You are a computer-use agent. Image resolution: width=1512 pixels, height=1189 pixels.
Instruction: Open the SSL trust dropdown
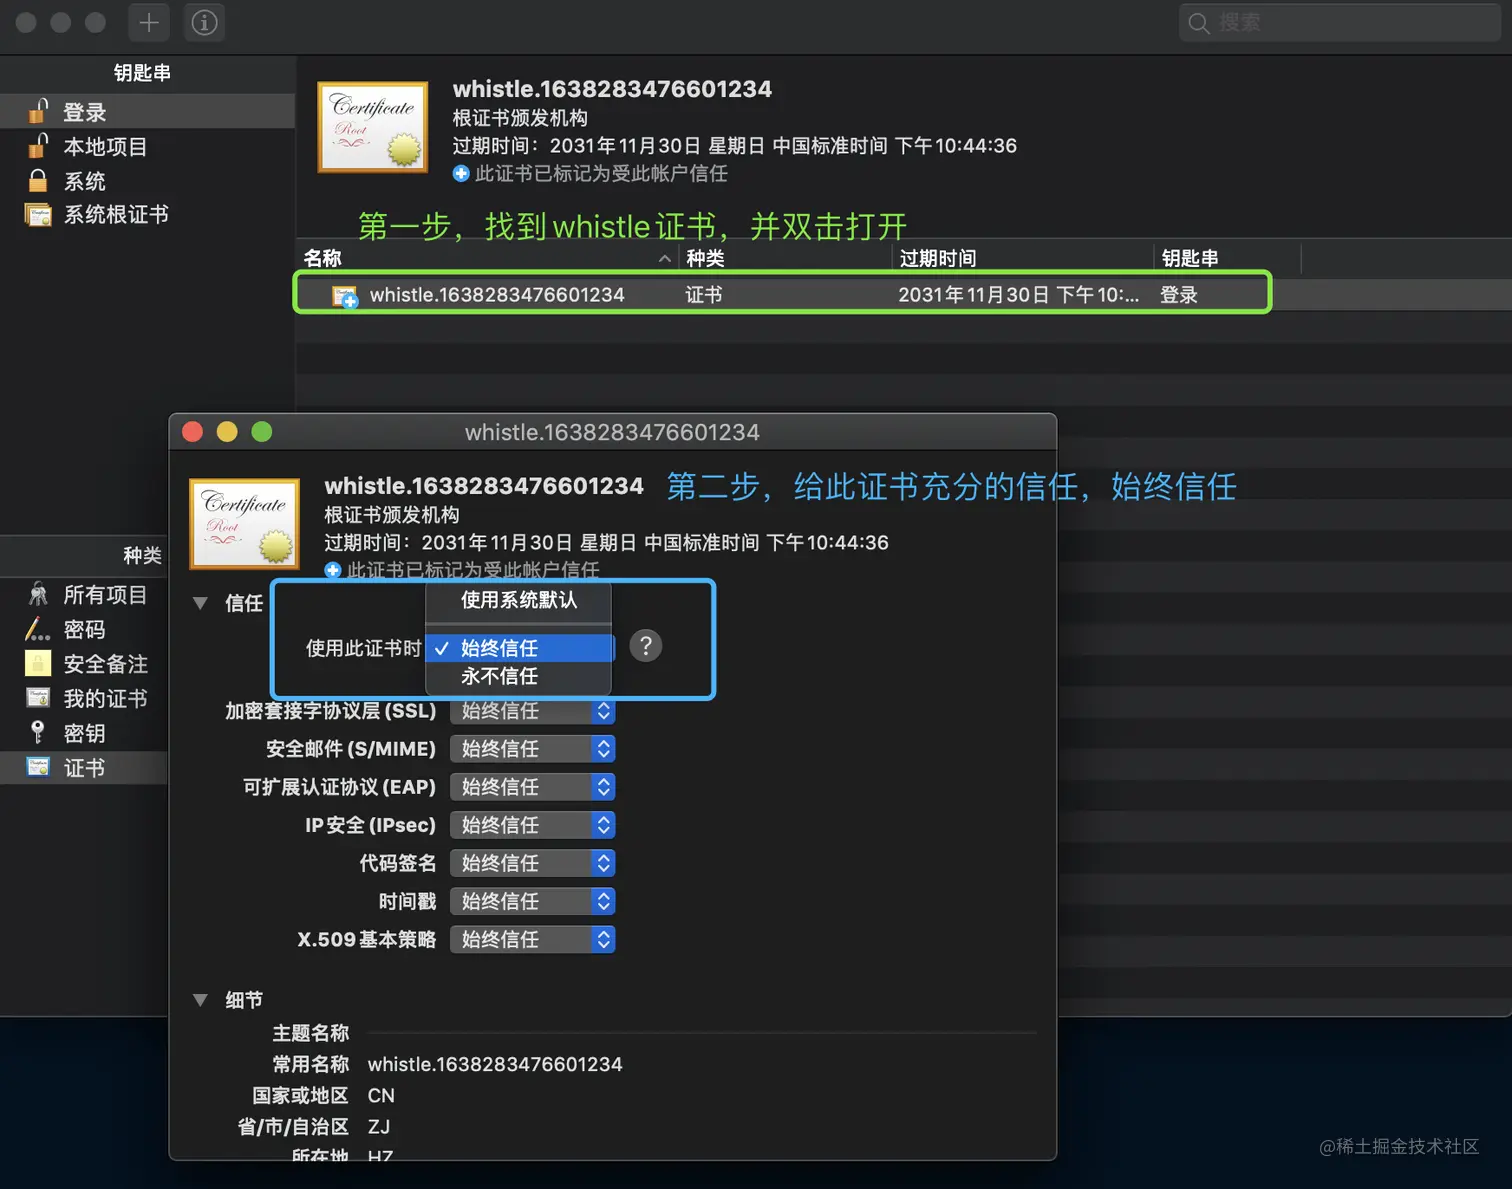[x=532, y=711]
